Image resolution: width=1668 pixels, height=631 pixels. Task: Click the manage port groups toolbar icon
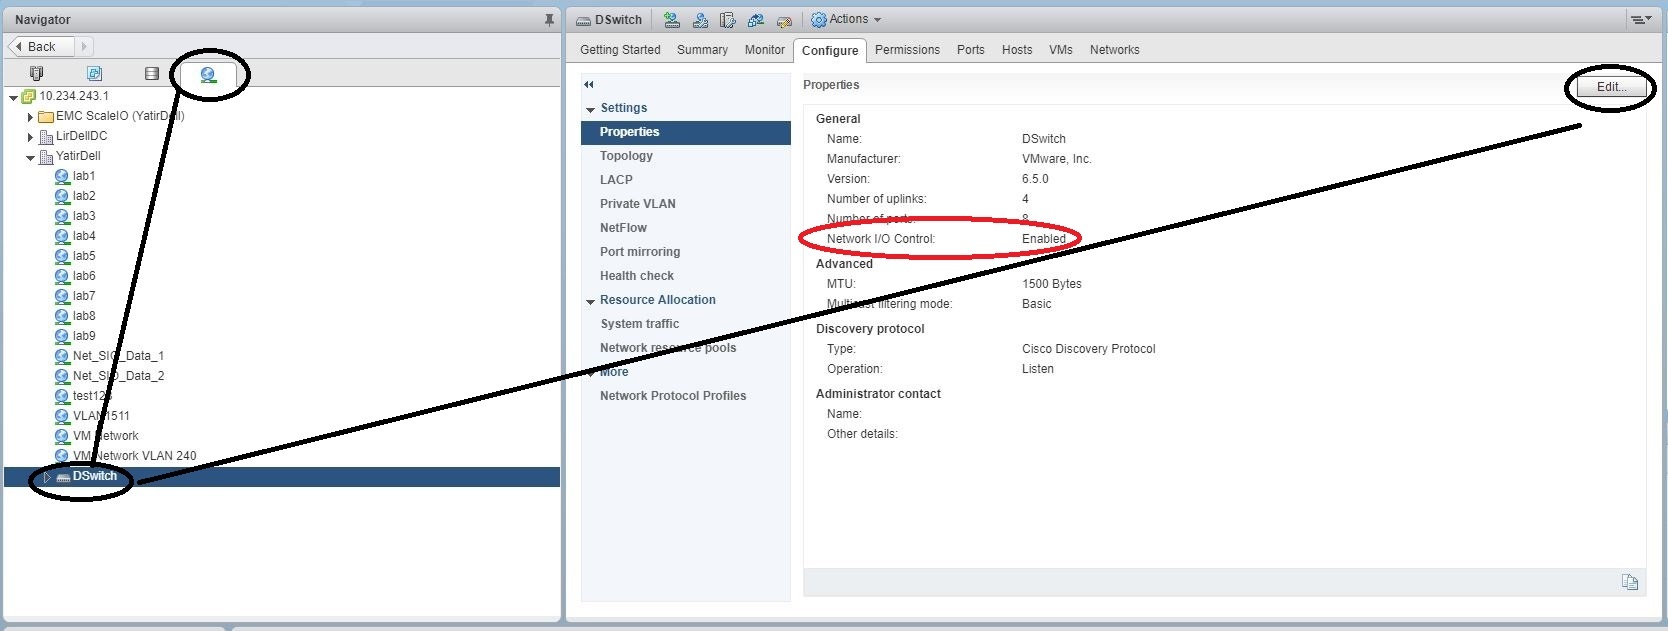click(728, 20)
